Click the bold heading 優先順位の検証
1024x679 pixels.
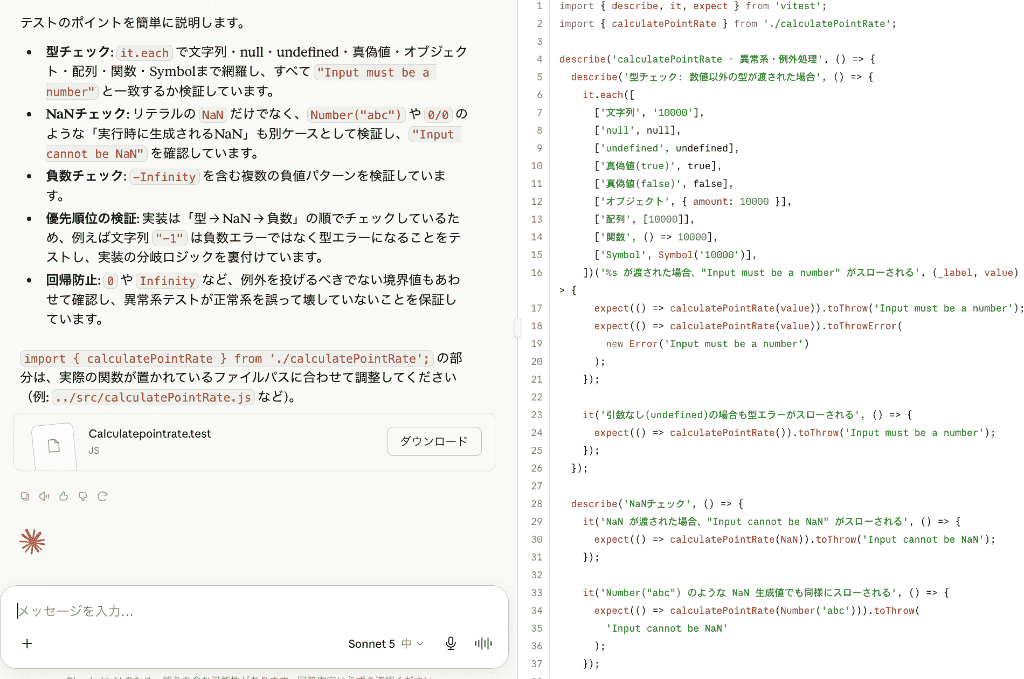pos(92,218)
